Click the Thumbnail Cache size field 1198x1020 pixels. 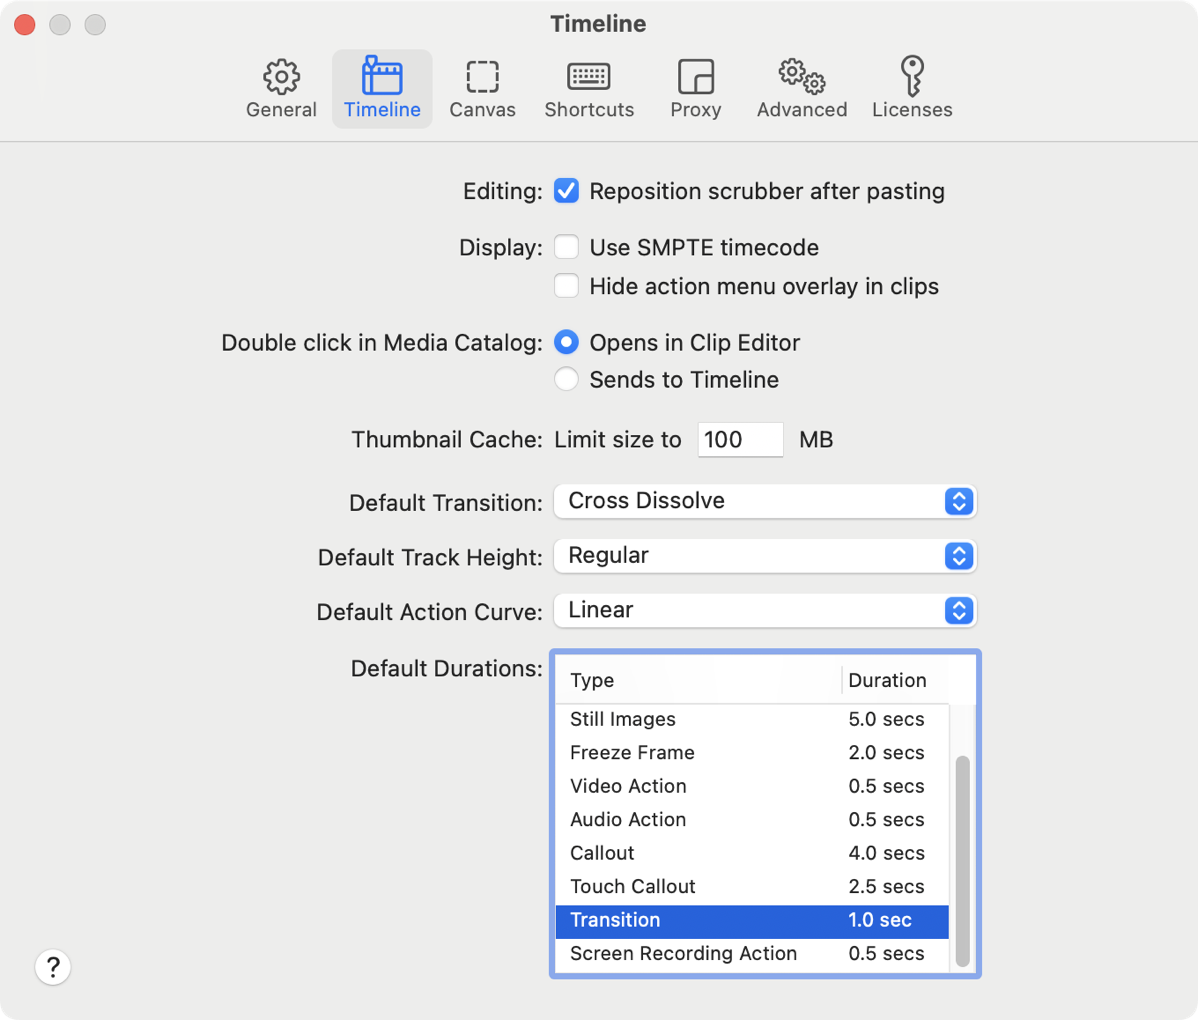739,440
